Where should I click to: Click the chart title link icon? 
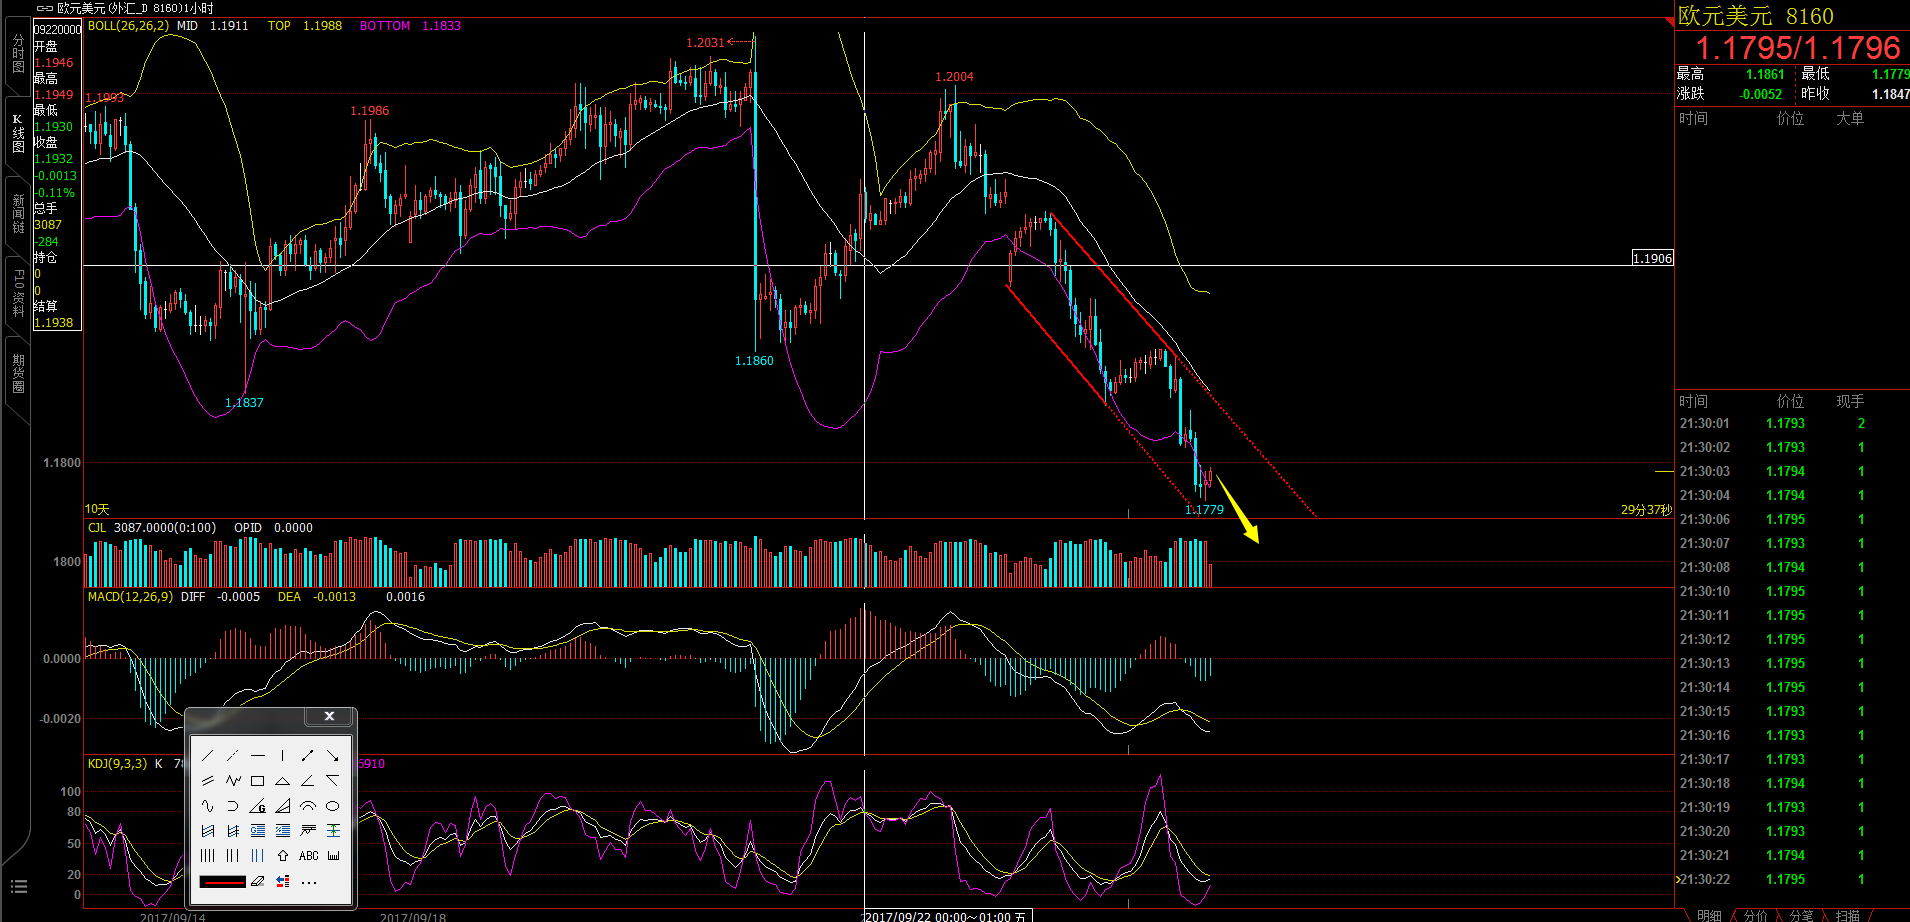(44, 8)
